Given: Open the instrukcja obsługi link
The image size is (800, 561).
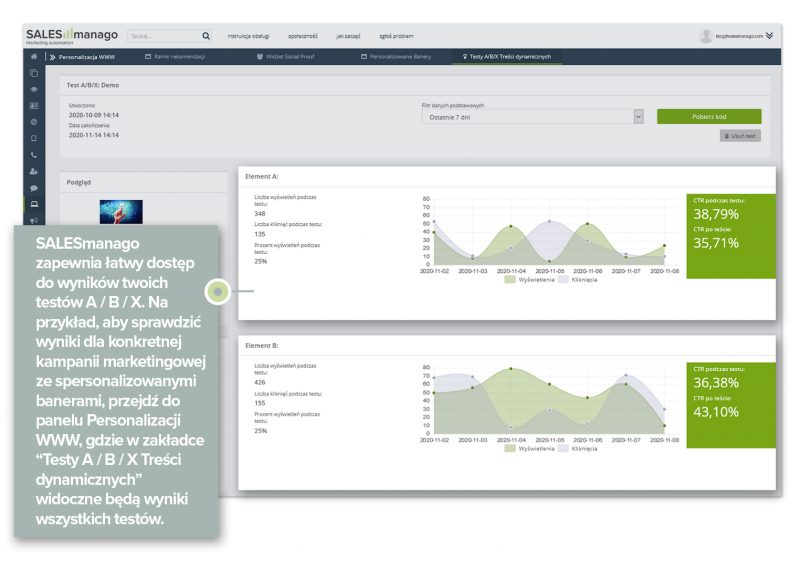Looking at the screenshot, I should [248, 36].
